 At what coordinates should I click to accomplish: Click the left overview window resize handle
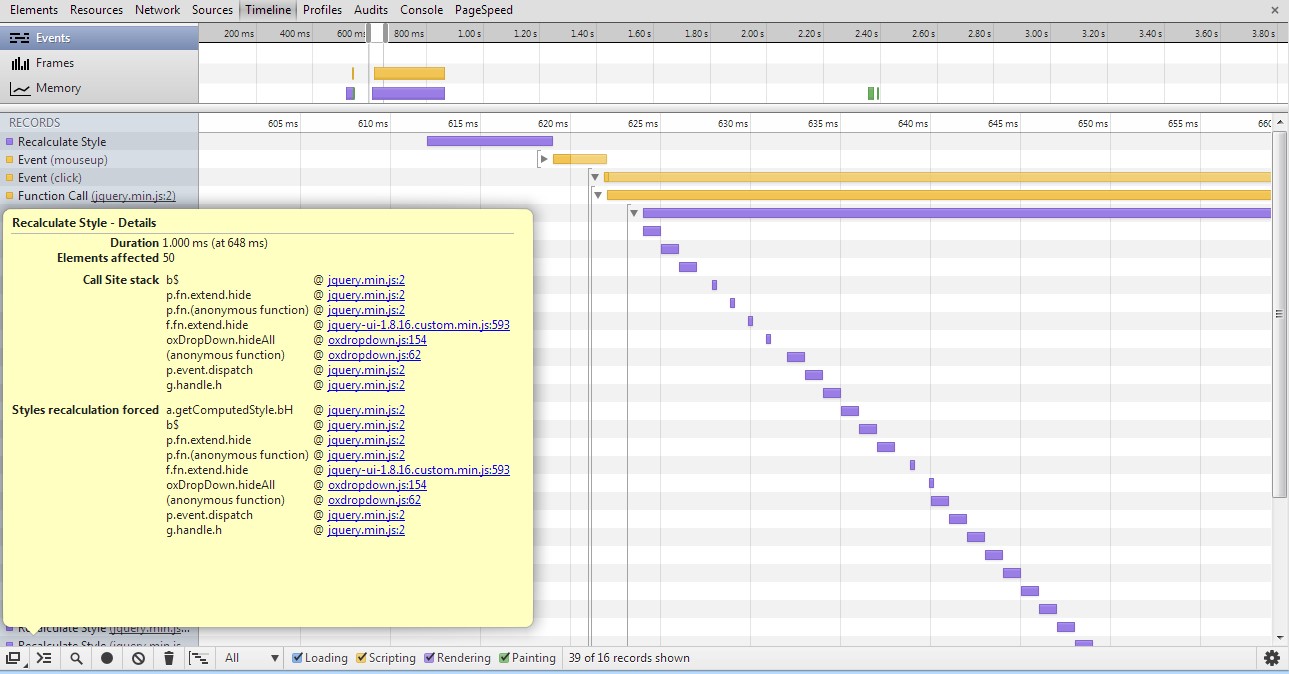click(x=369, y=33)
